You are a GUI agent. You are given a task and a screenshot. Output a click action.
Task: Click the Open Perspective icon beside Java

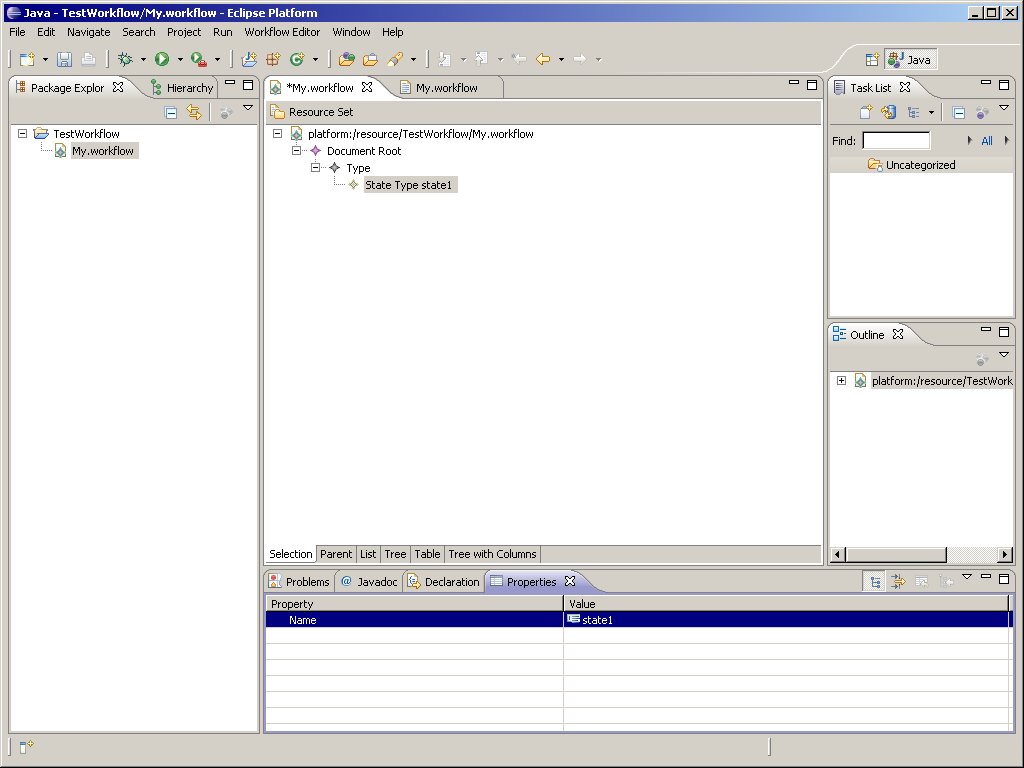click(x=872, y=60)
